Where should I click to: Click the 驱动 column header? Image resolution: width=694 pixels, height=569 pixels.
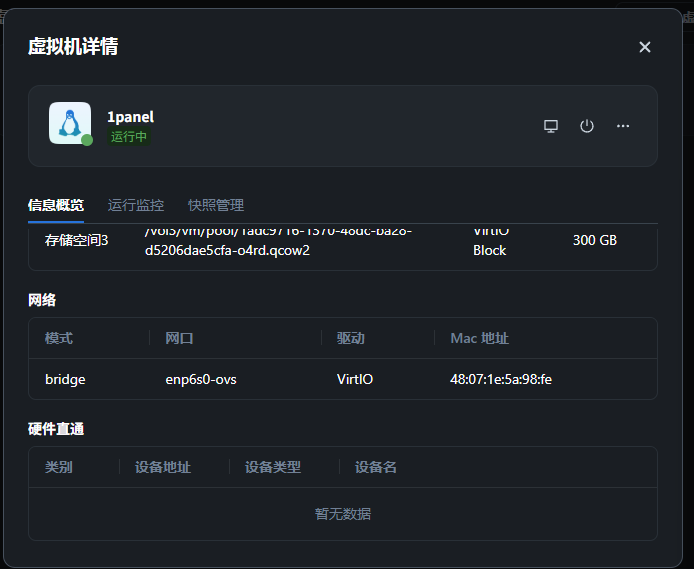(x=351, y=338)
